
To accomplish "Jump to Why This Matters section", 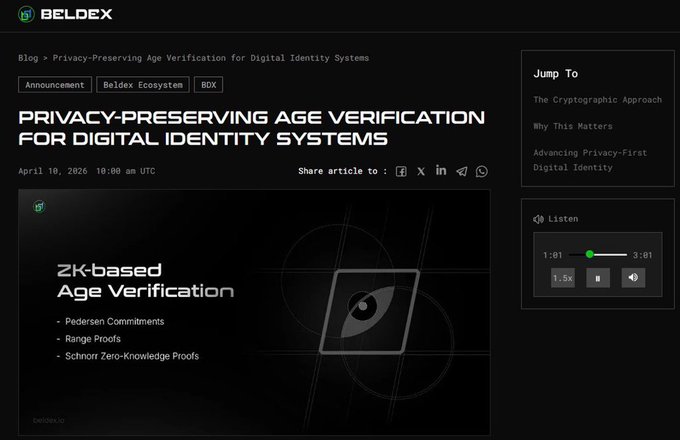I will [573, 126].
